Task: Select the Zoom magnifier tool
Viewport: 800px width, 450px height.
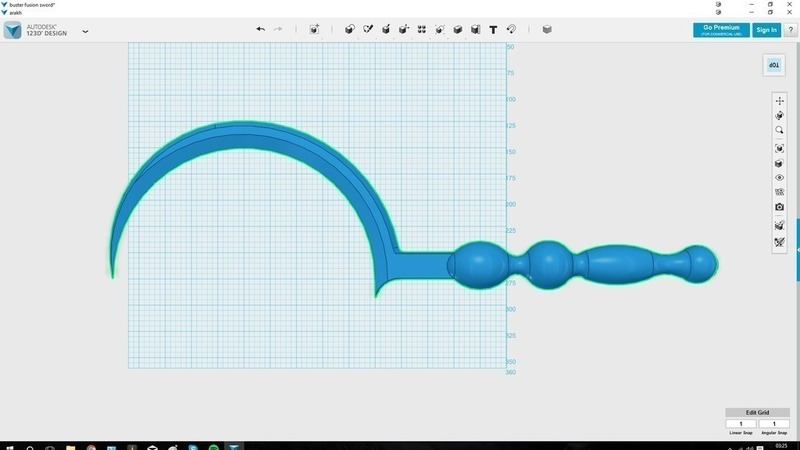Action: (x=780, y=131)
